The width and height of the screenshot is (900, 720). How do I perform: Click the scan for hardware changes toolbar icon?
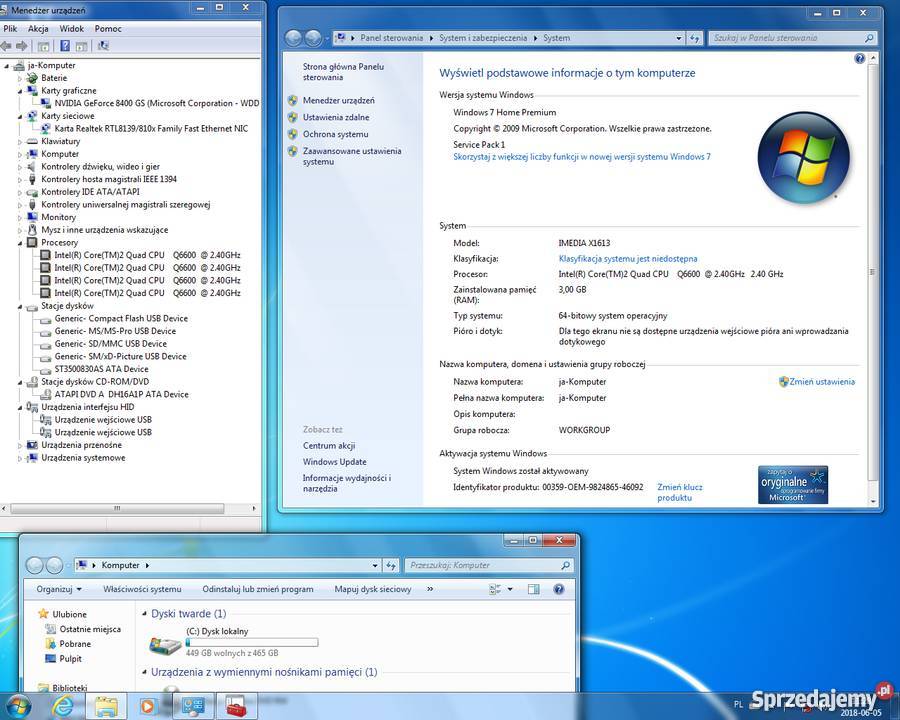pos(103,46)
